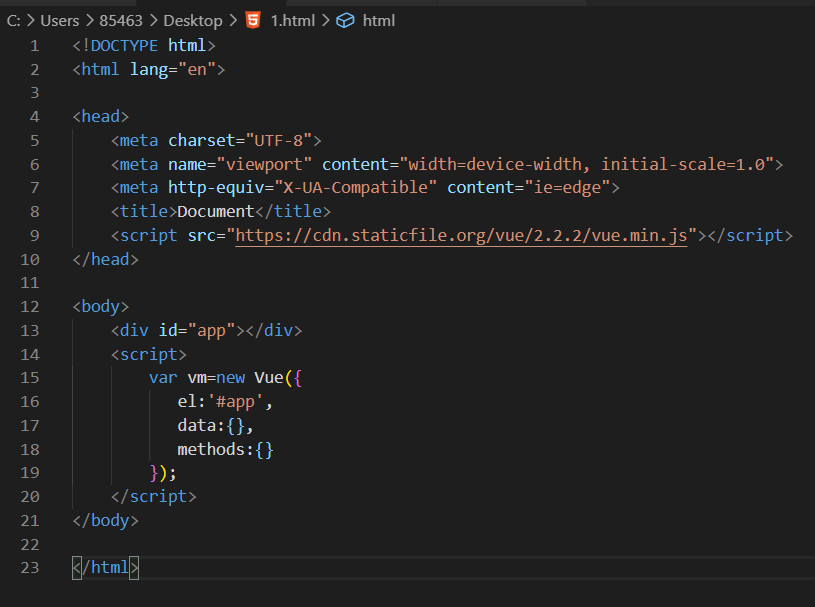Click the 'methods:{}' property line
The height and width of the screenshot is (607, 815).
(226, 450)
